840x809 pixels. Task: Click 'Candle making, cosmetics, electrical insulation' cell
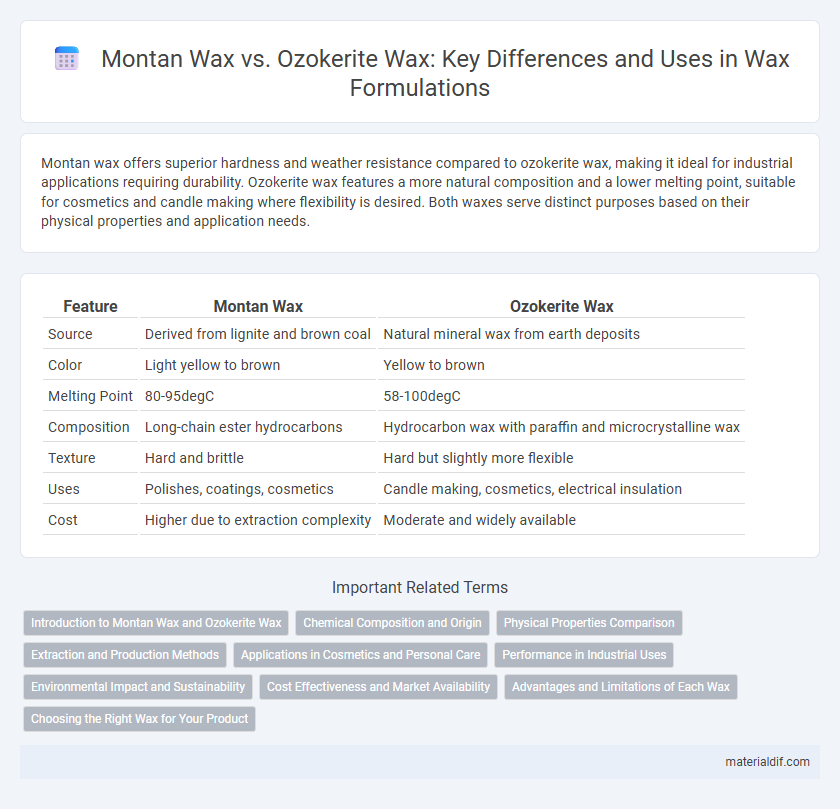(x=561, y=490)
